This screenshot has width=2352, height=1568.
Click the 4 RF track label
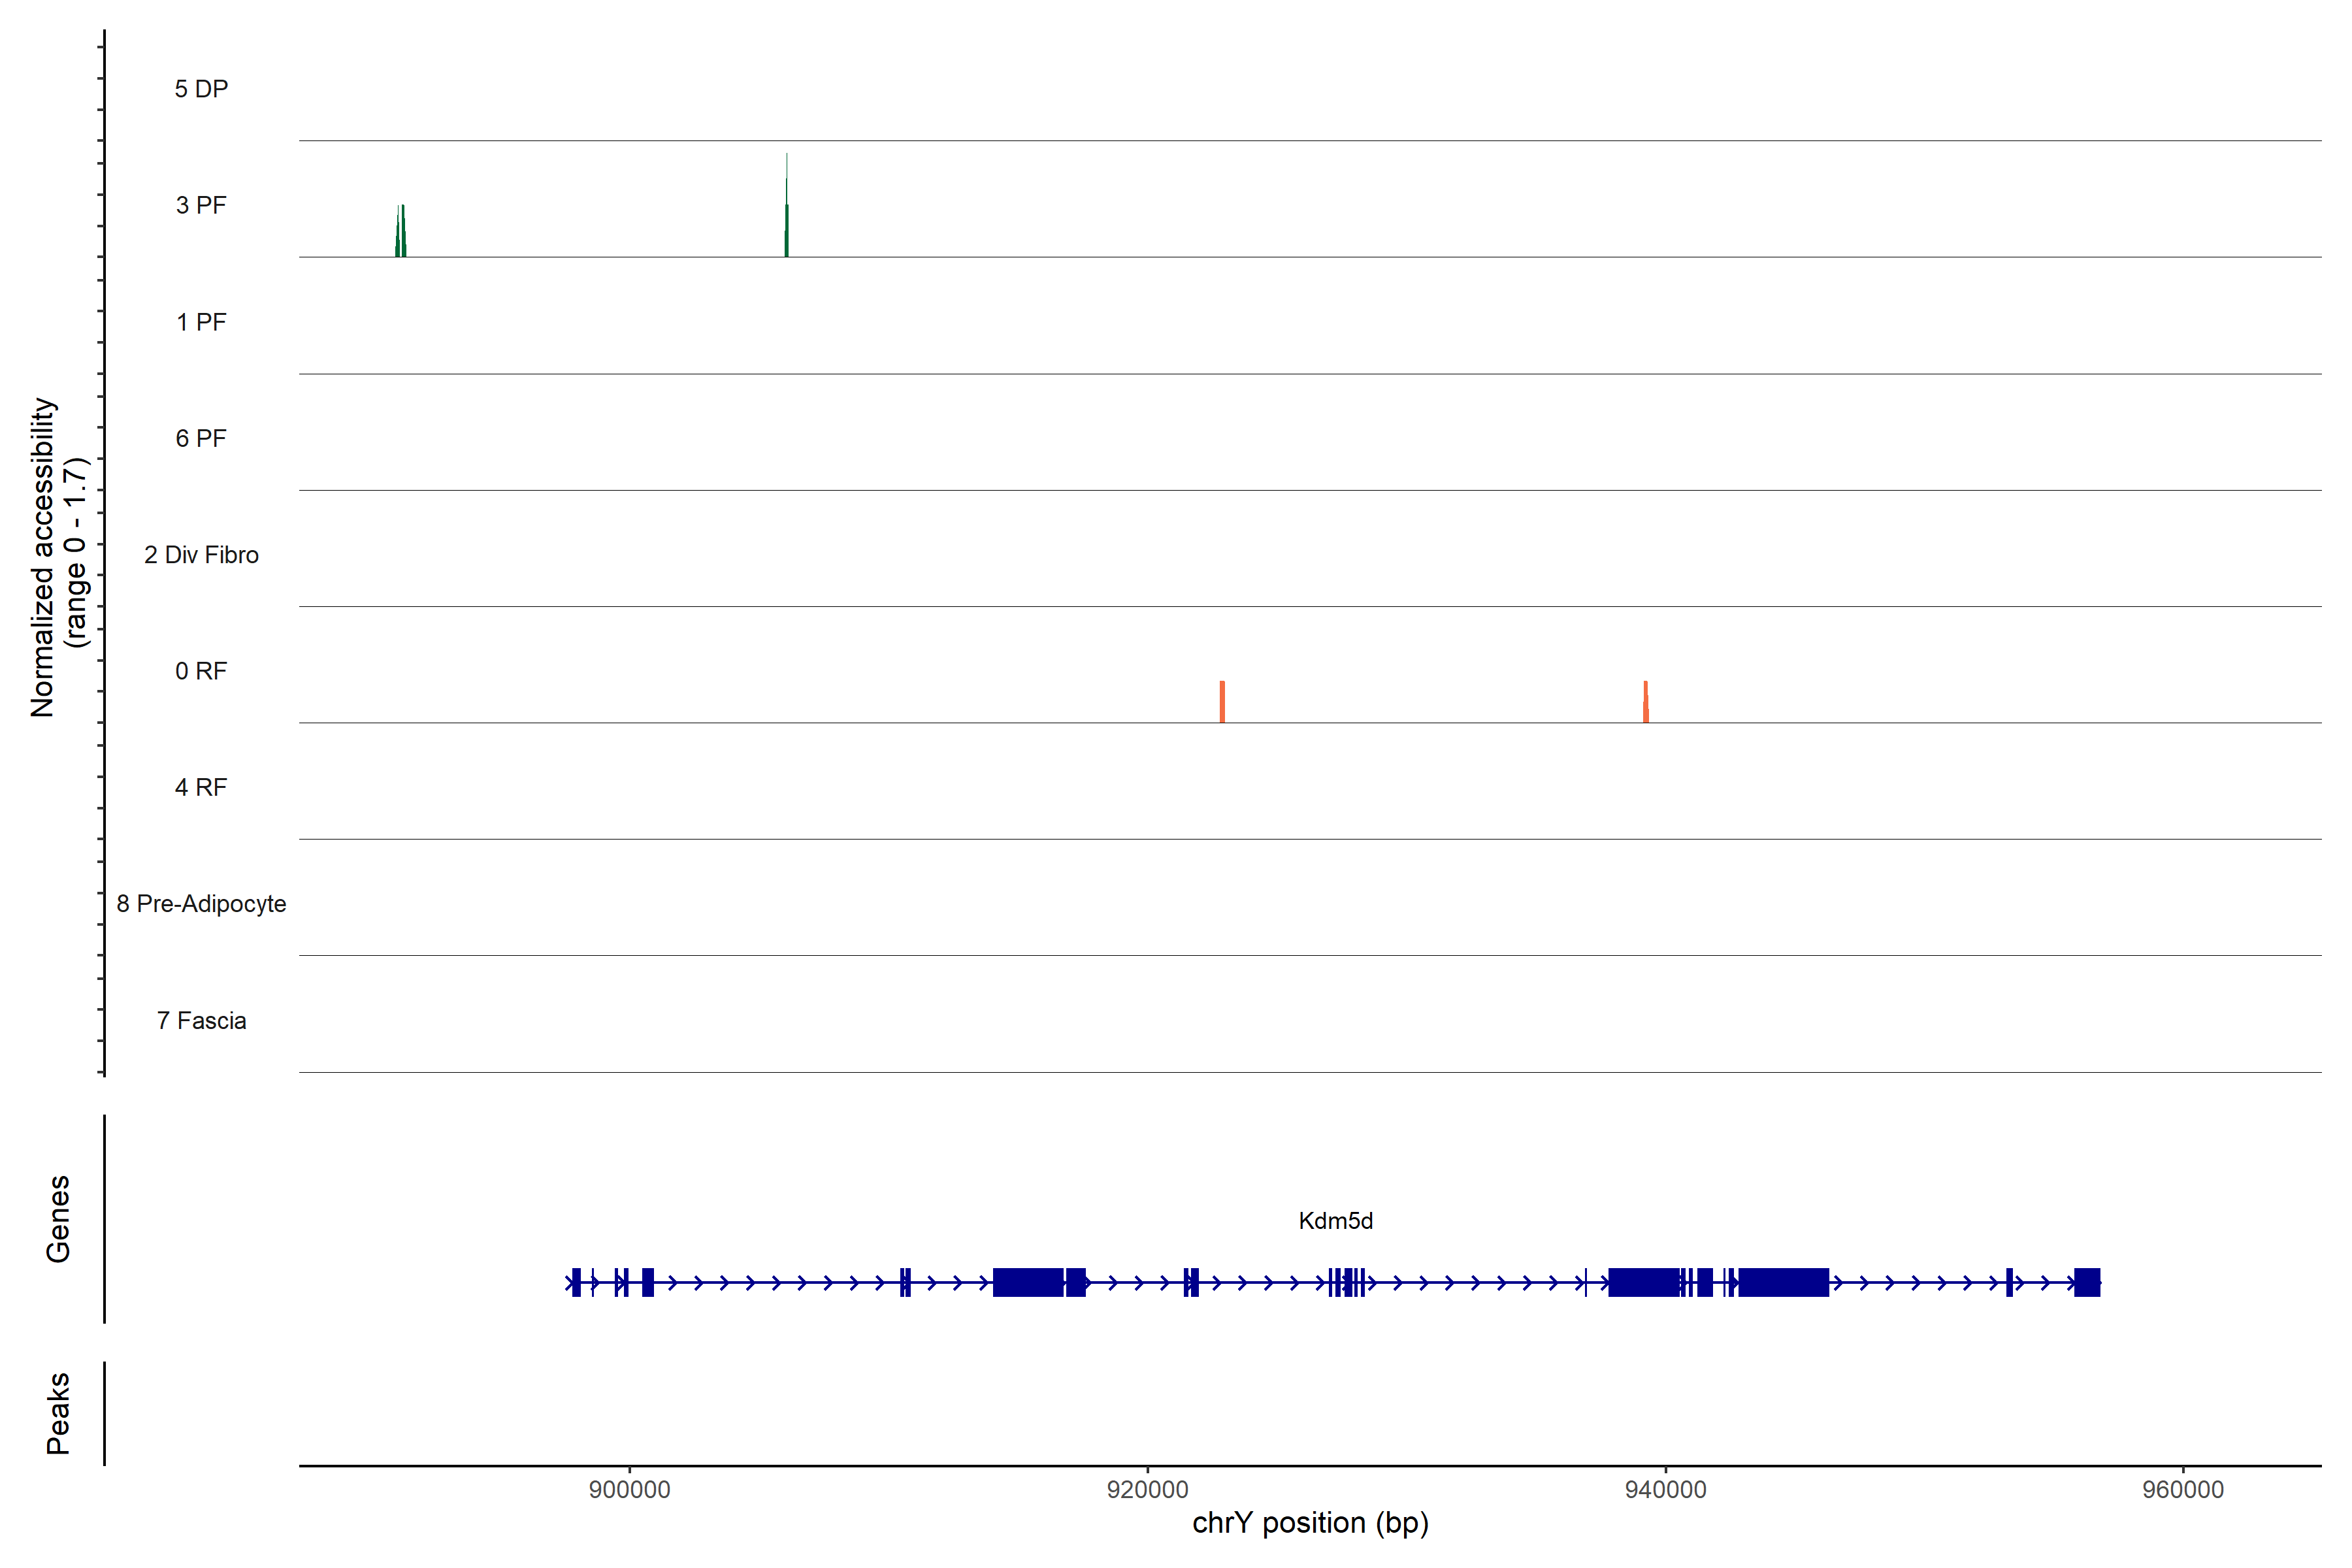click(201, 787)
